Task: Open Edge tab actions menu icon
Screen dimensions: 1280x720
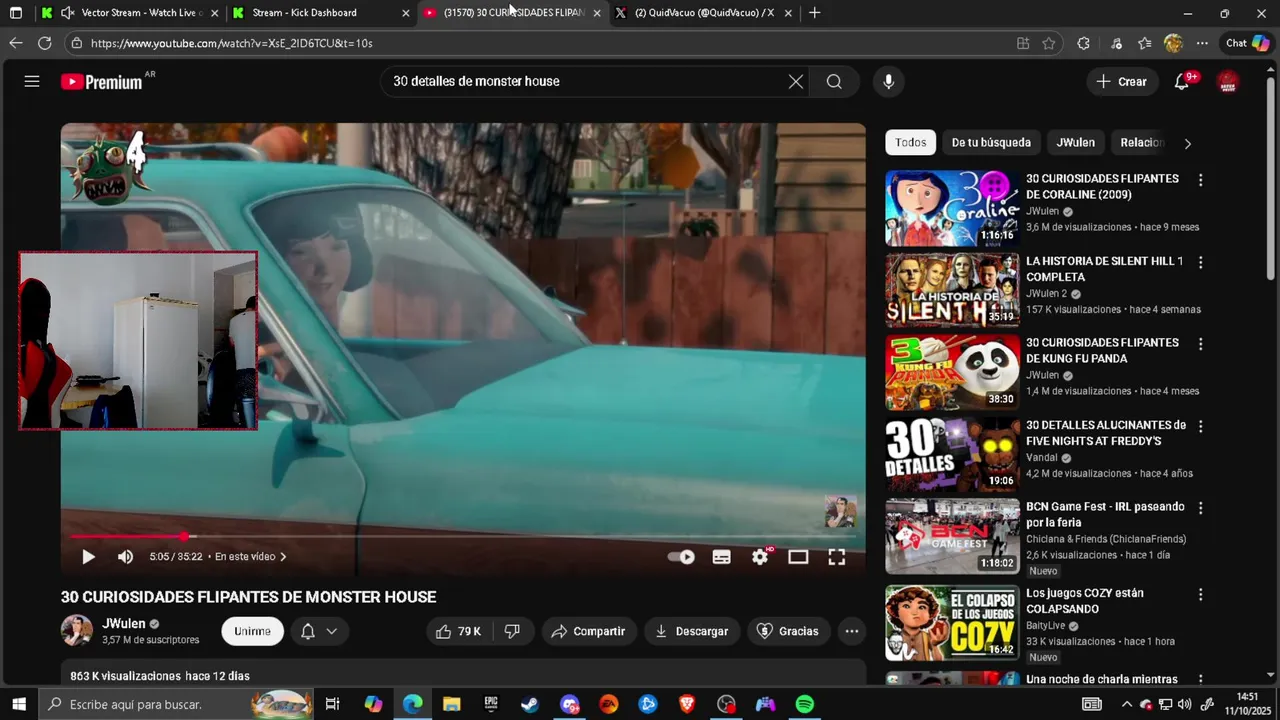Action: click(x=15, y=13)
